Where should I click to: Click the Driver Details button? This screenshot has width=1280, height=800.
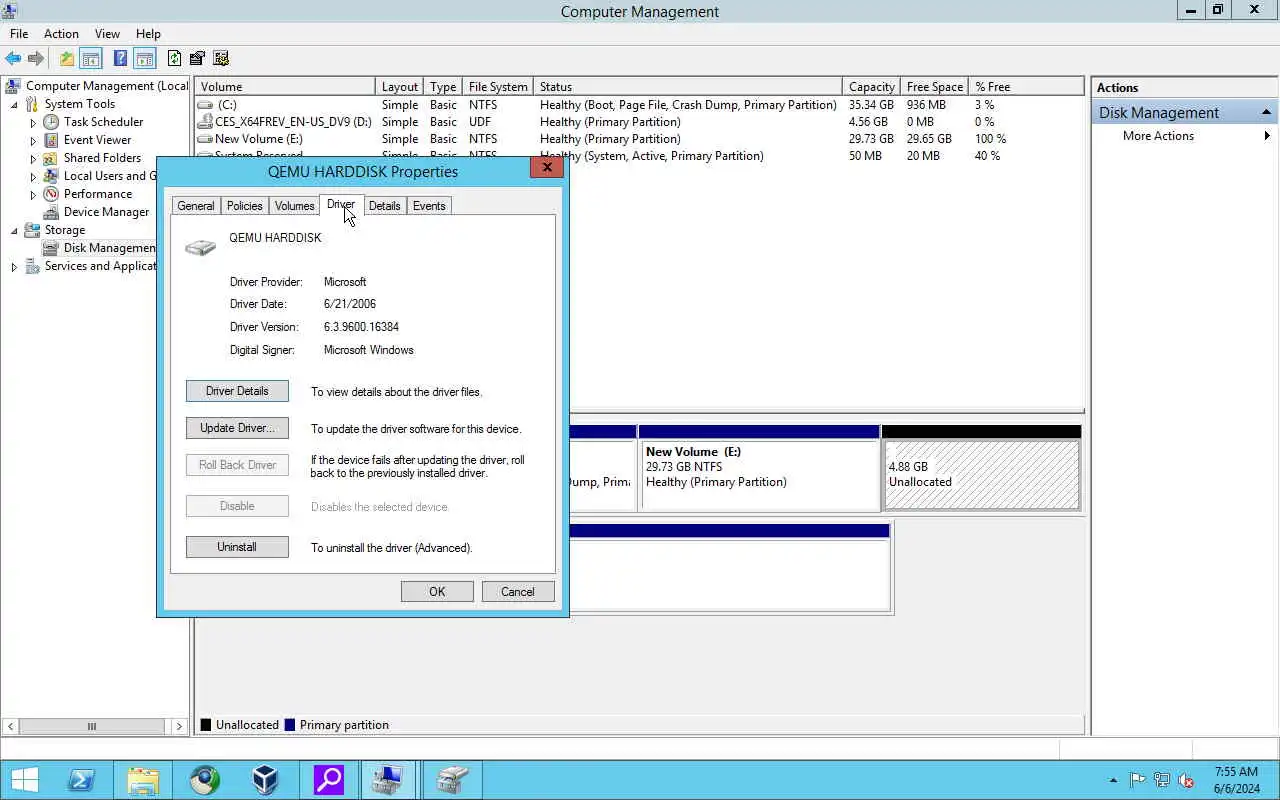pos(237,391)
